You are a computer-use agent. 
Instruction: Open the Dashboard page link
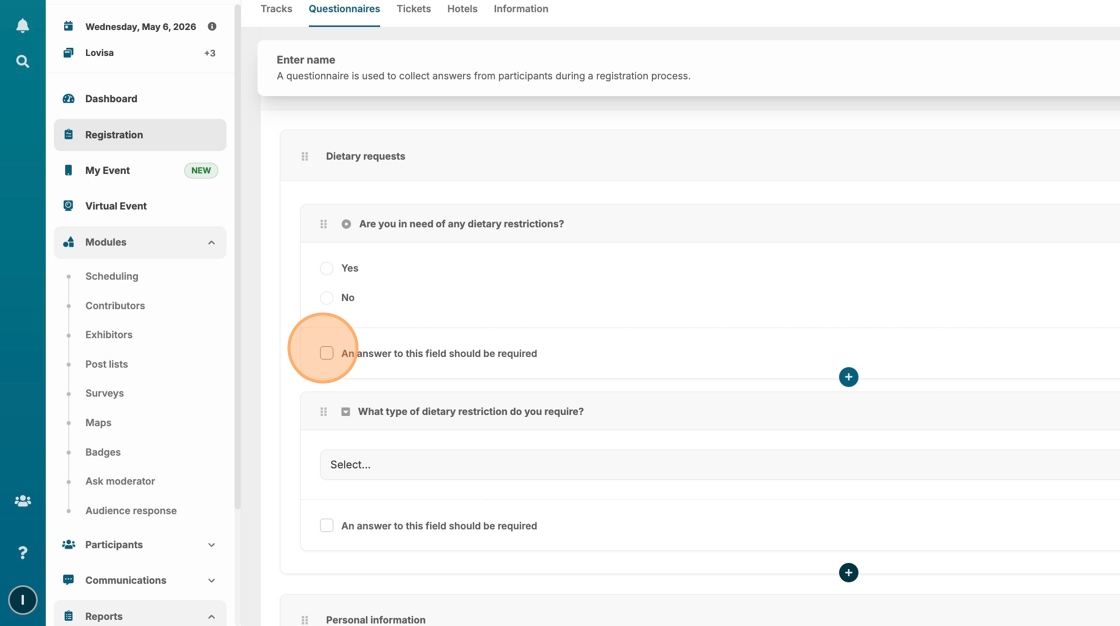click(111, 99)
